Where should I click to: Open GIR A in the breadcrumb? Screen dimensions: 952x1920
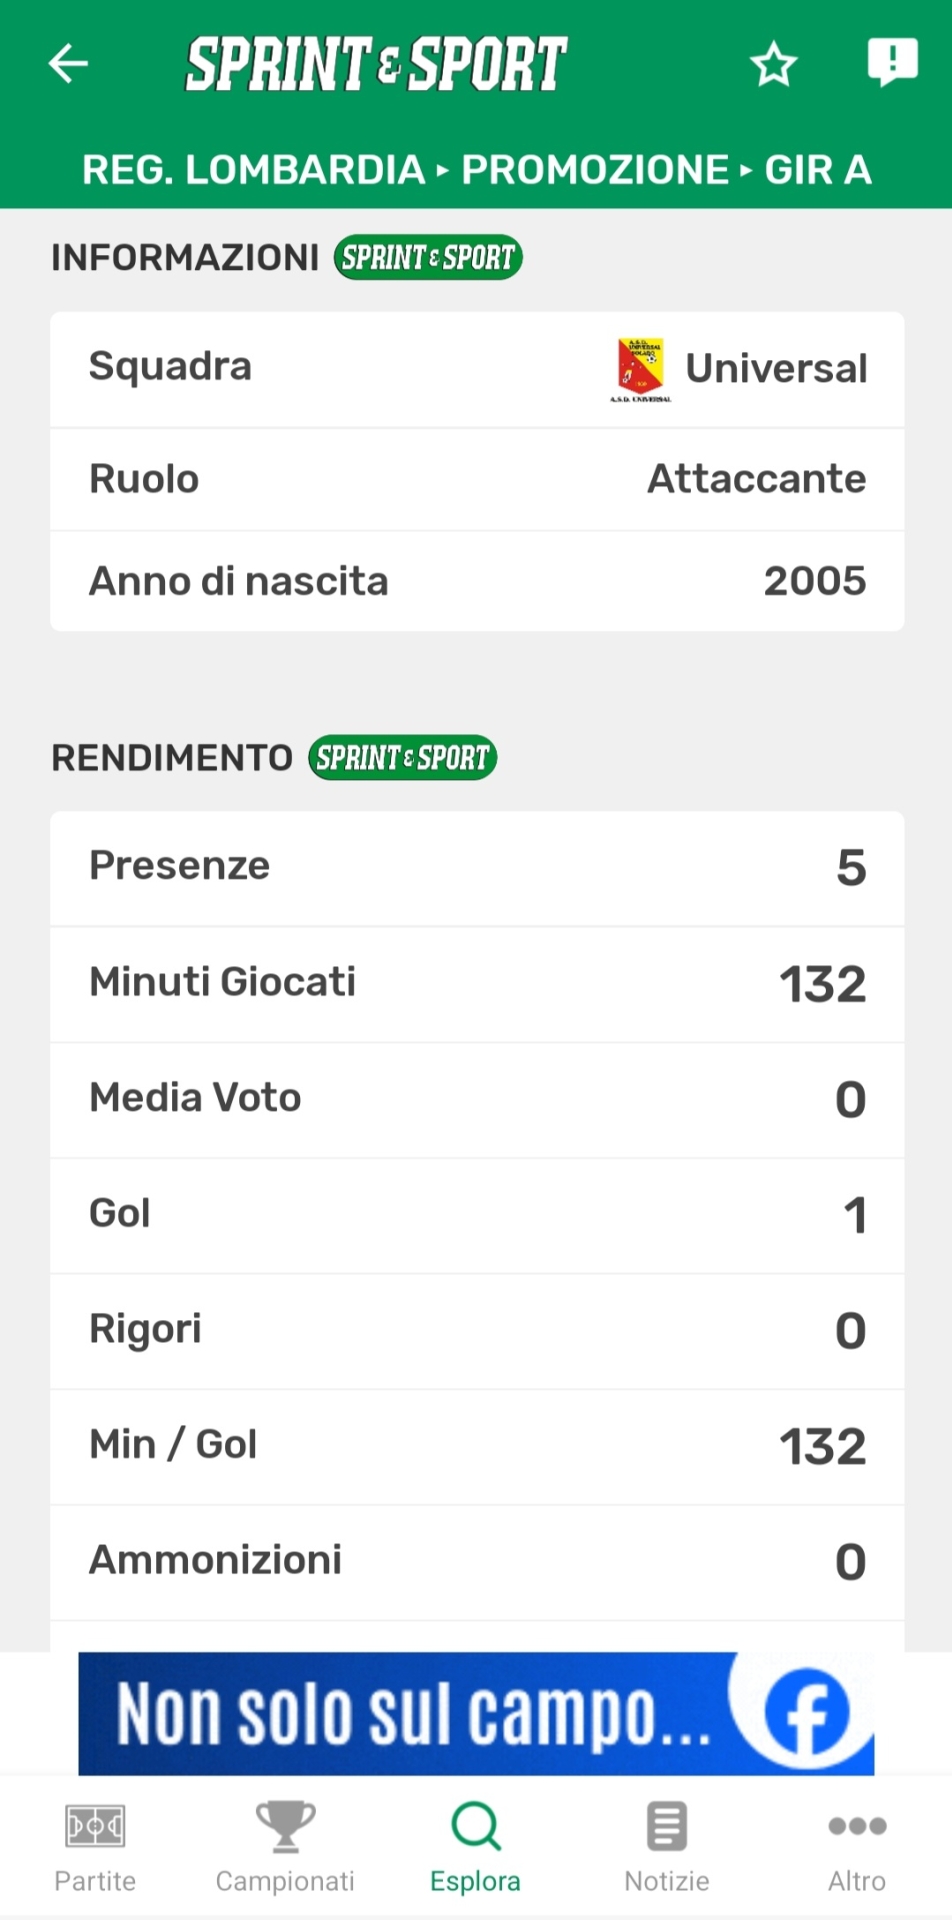coord(818,170)
